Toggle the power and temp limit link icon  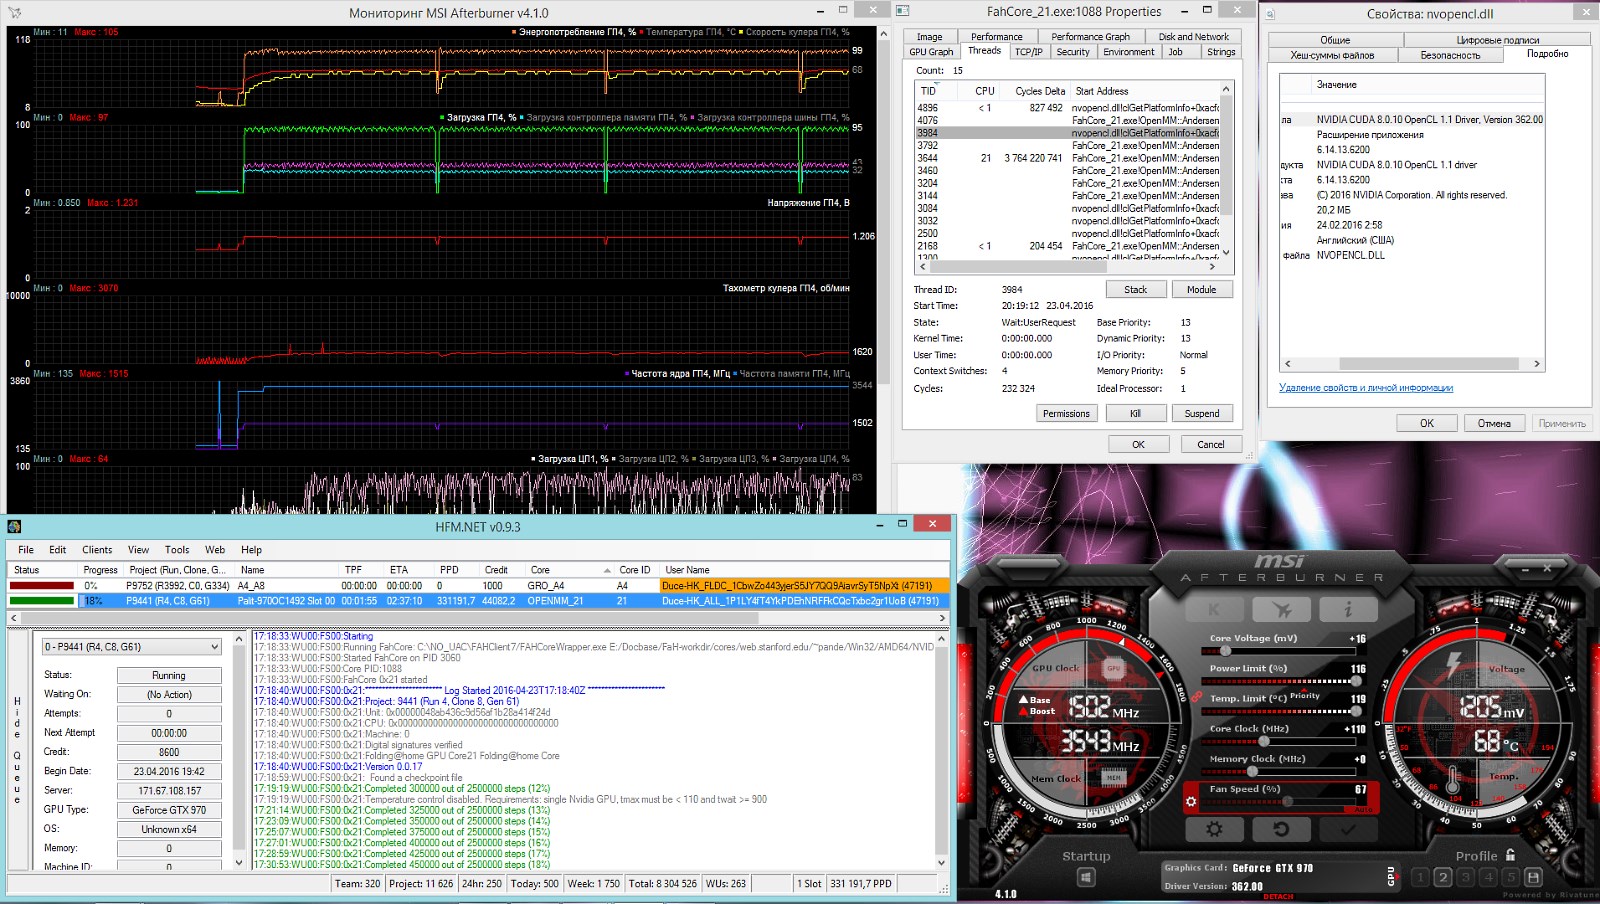(x=1197, y=696)
